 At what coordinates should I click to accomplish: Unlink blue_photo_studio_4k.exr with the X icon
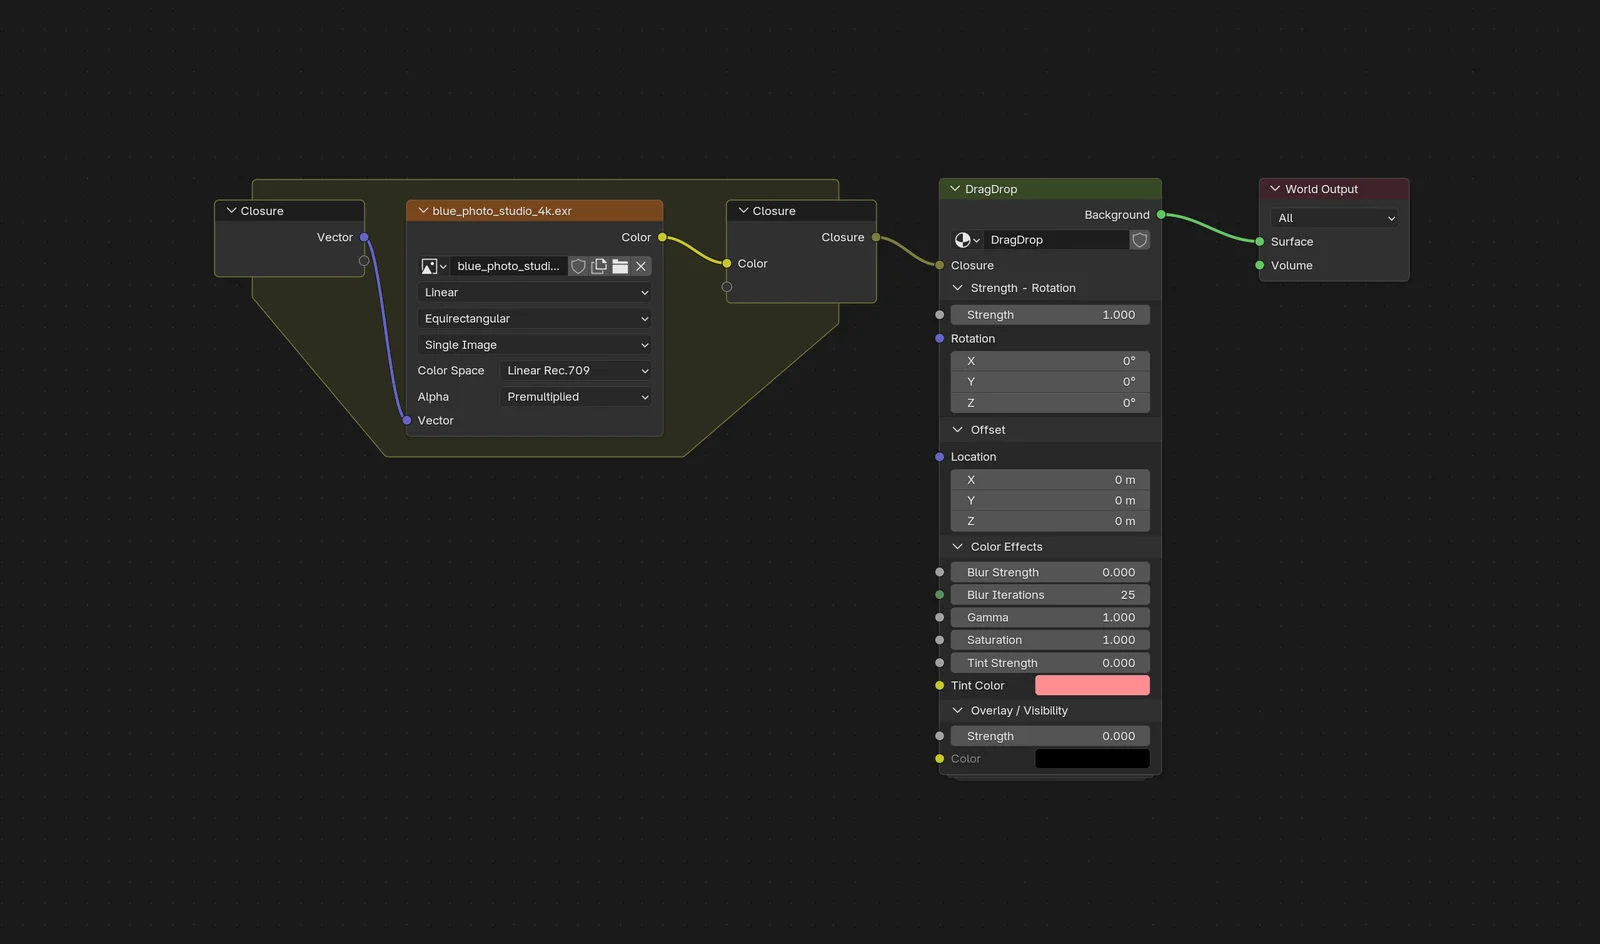pos(640,266)
